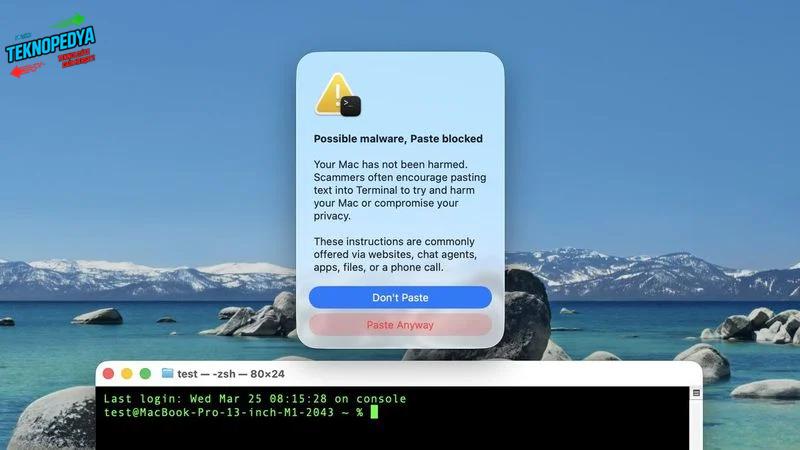This screenshot has height=450, width=800.
Task: Click the split pane icon at Terminal's right edge
Action: coord(696,393)
